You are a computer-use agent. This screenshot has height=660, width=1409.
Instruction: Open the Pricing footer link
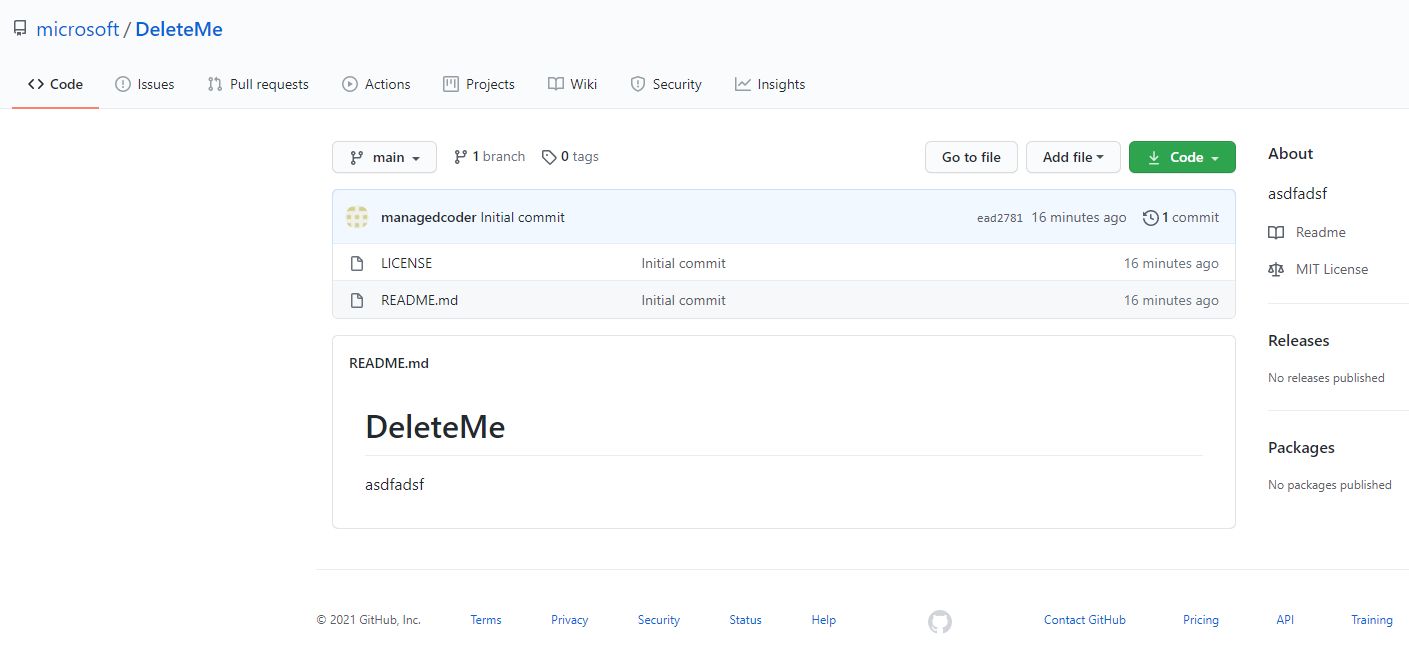pyautogui.click(x=1201, y=620)
